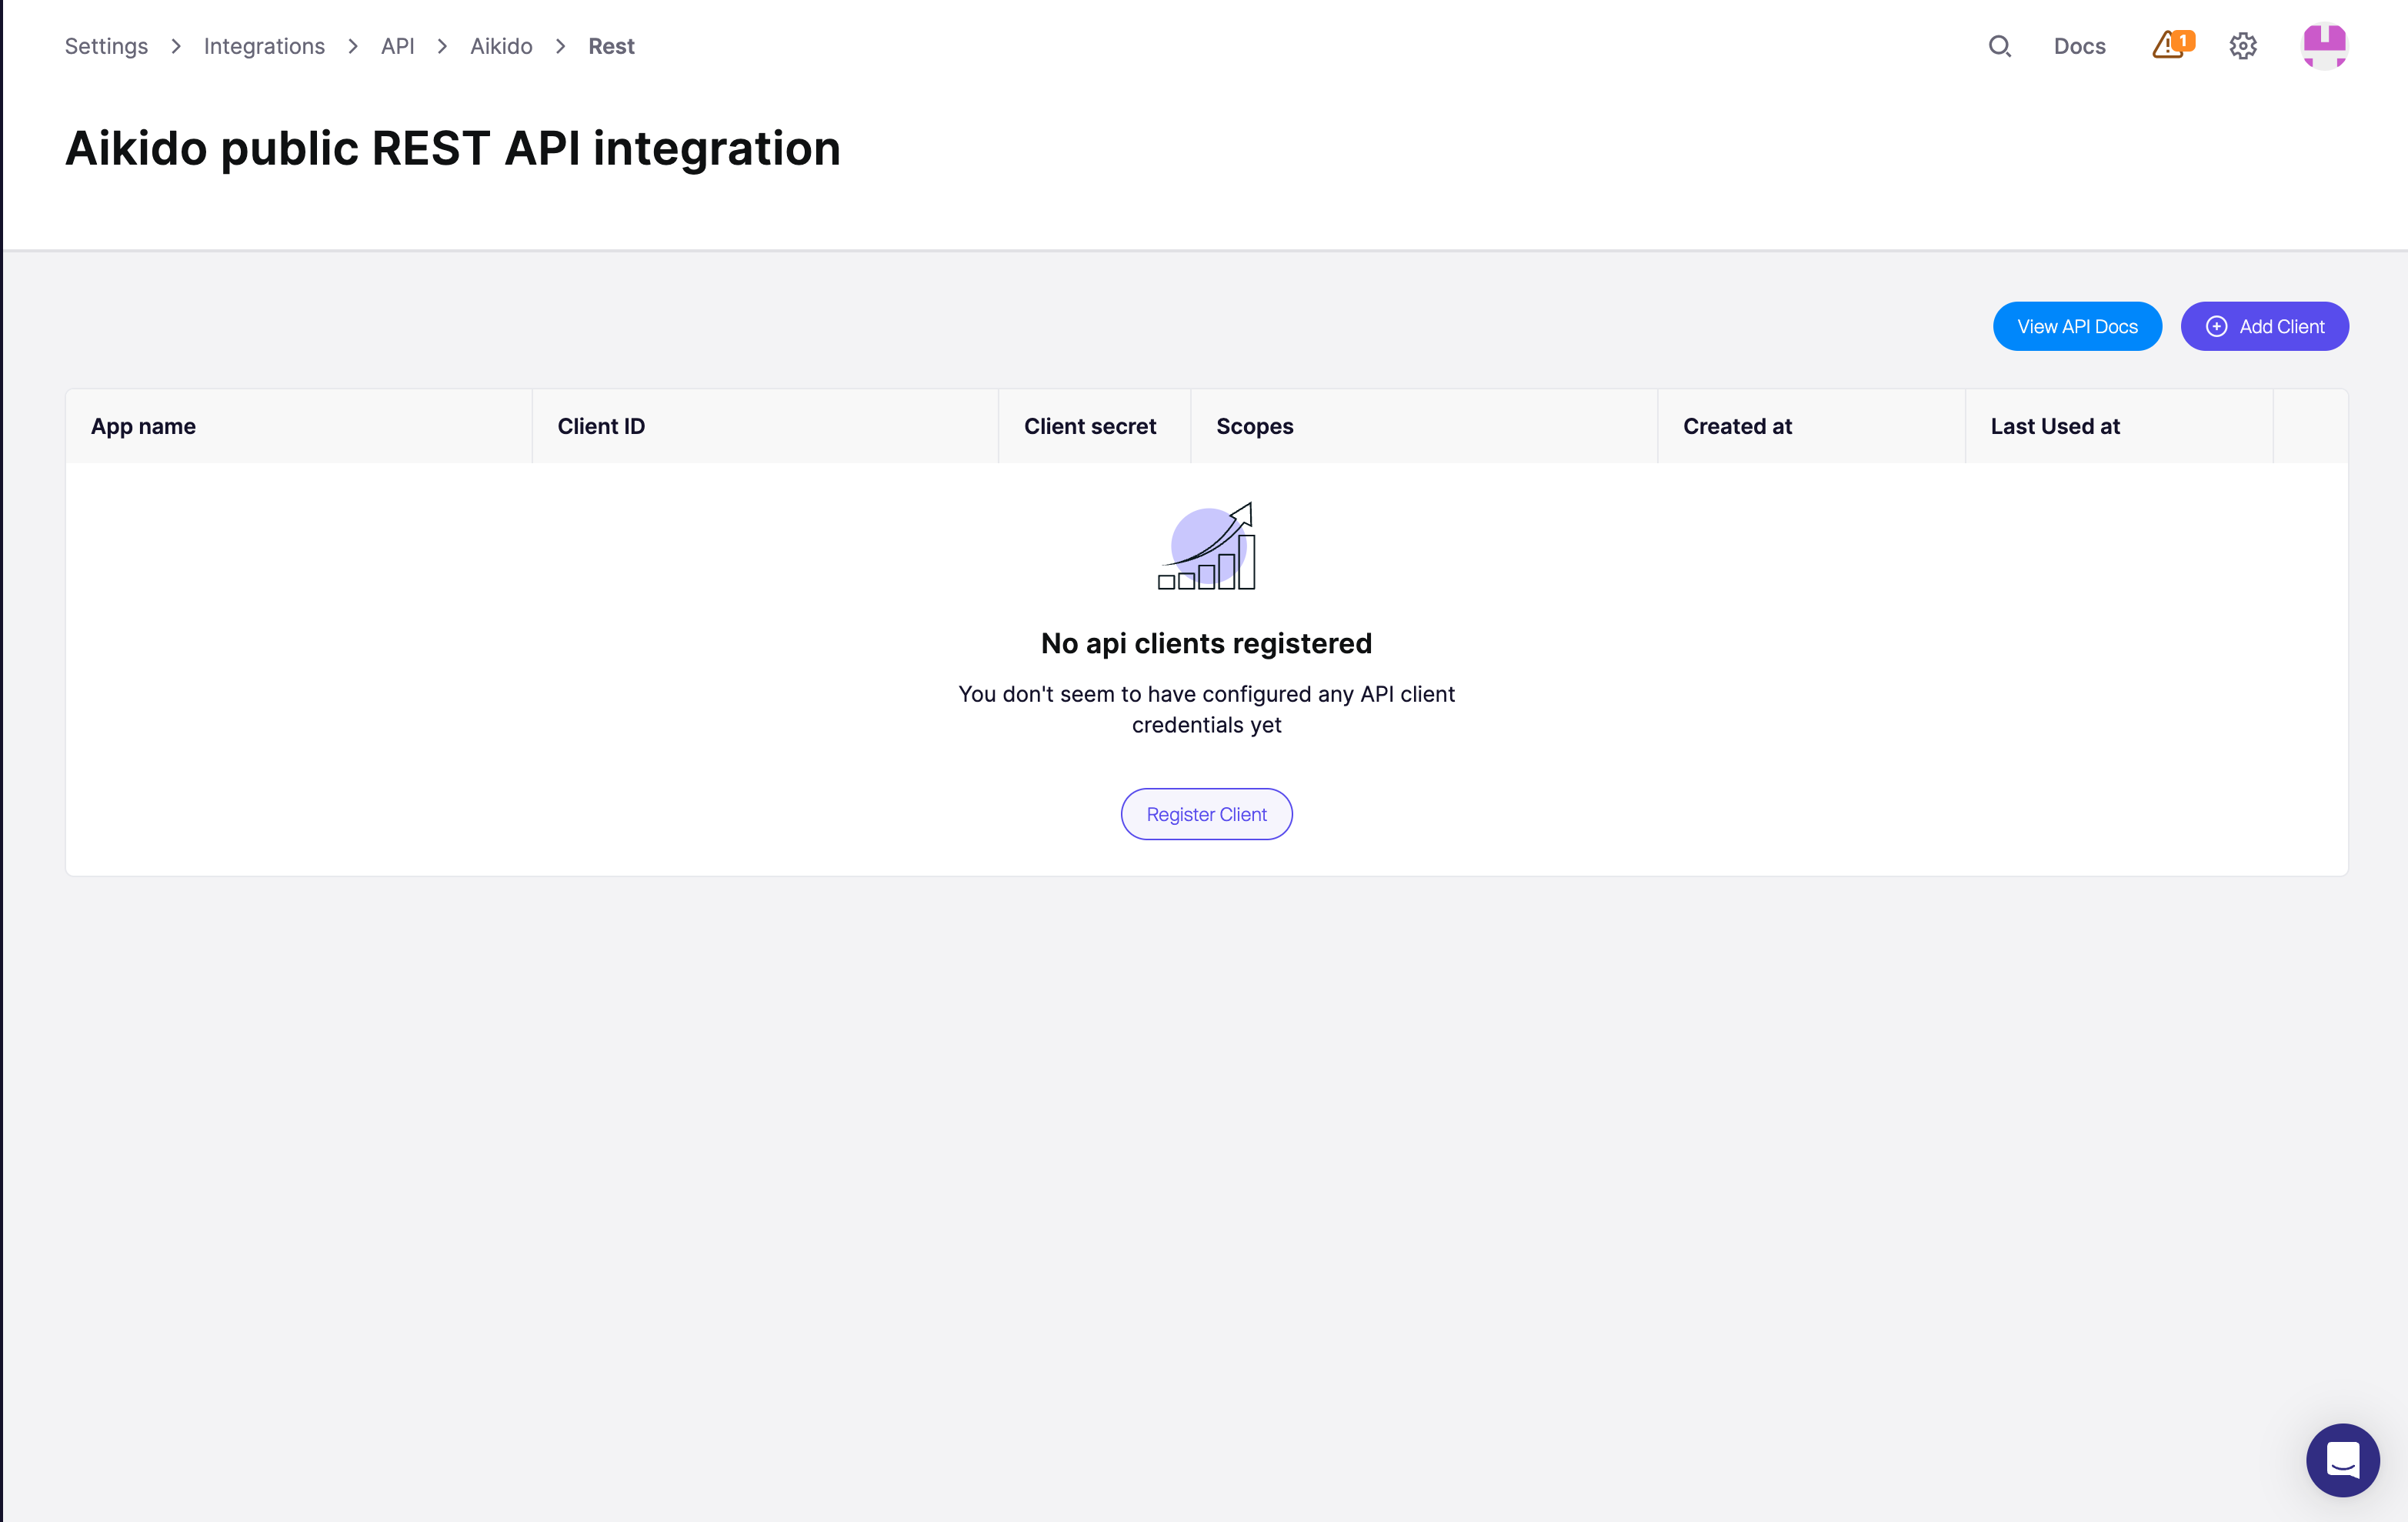The width and height of the screenshot is (2408, 1522).
Task: Navigate to Integrations breadcrumb
Action: click(264, 46)
